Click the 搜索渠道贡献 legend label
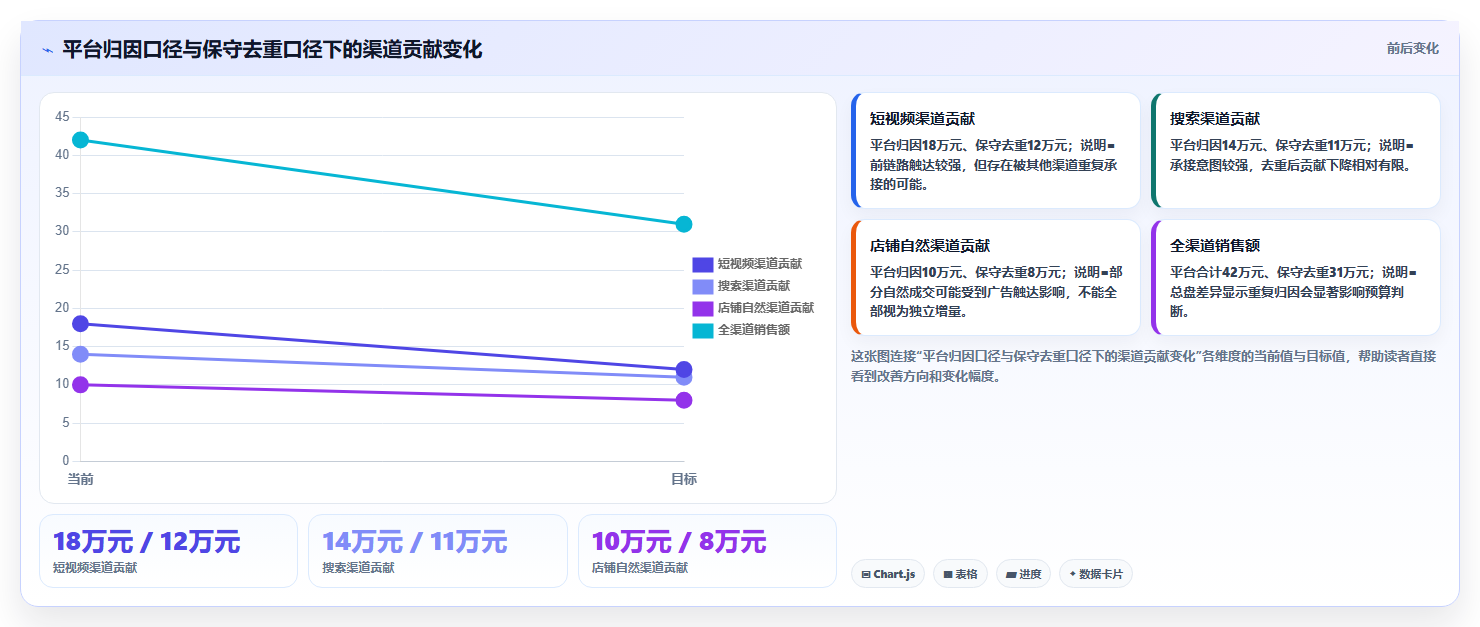This screenshot has width=1480, height=627. tap(754, 286)
